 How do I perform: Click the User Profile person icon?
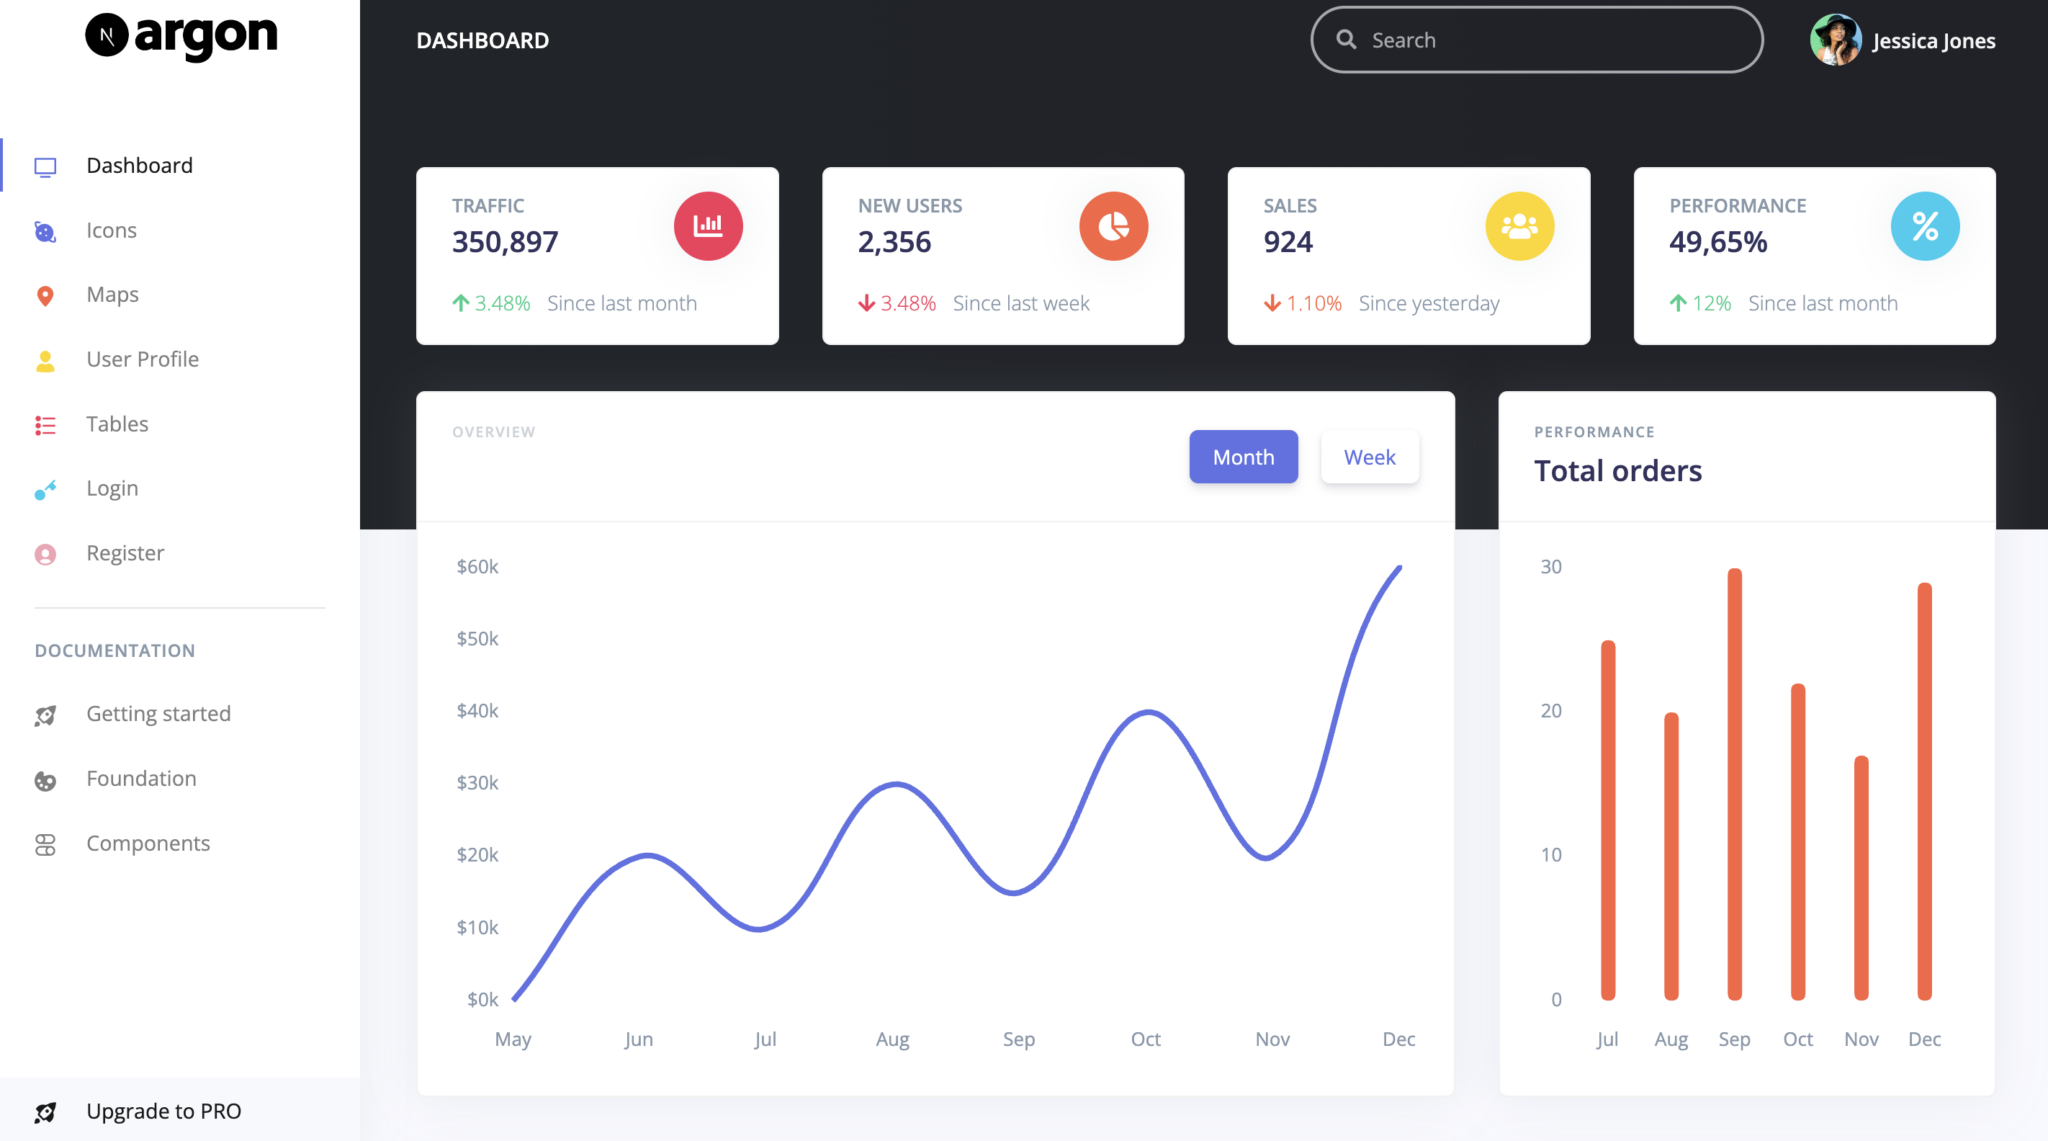[x=45, y=359]
